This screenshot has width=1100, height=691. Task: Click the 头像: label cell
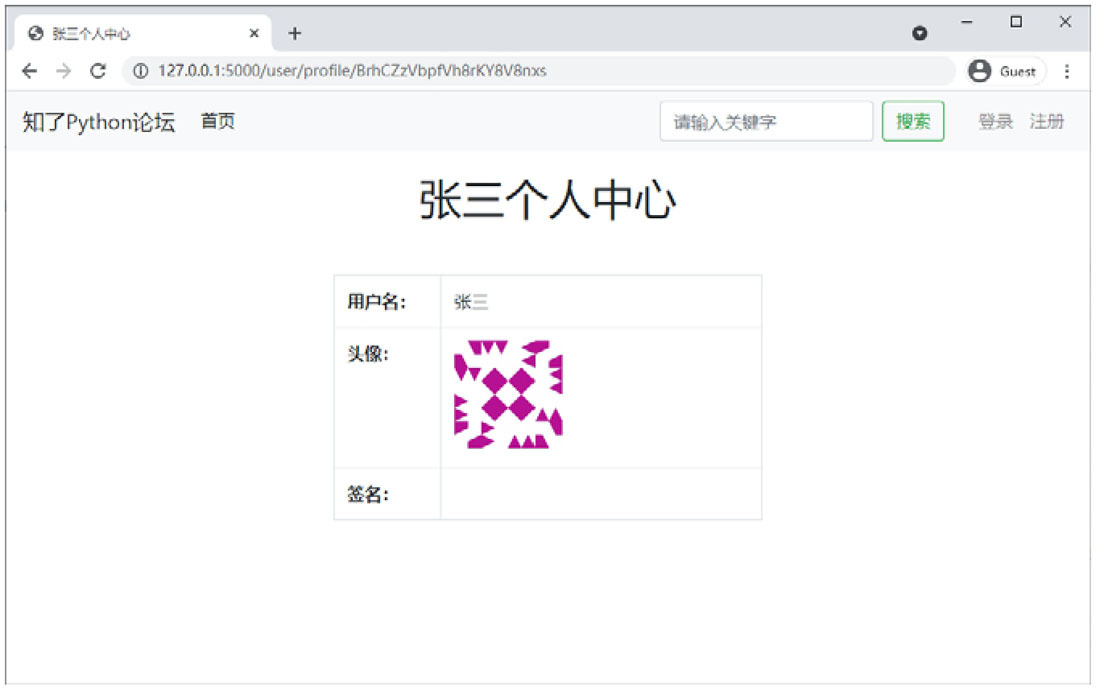[387, 398]
